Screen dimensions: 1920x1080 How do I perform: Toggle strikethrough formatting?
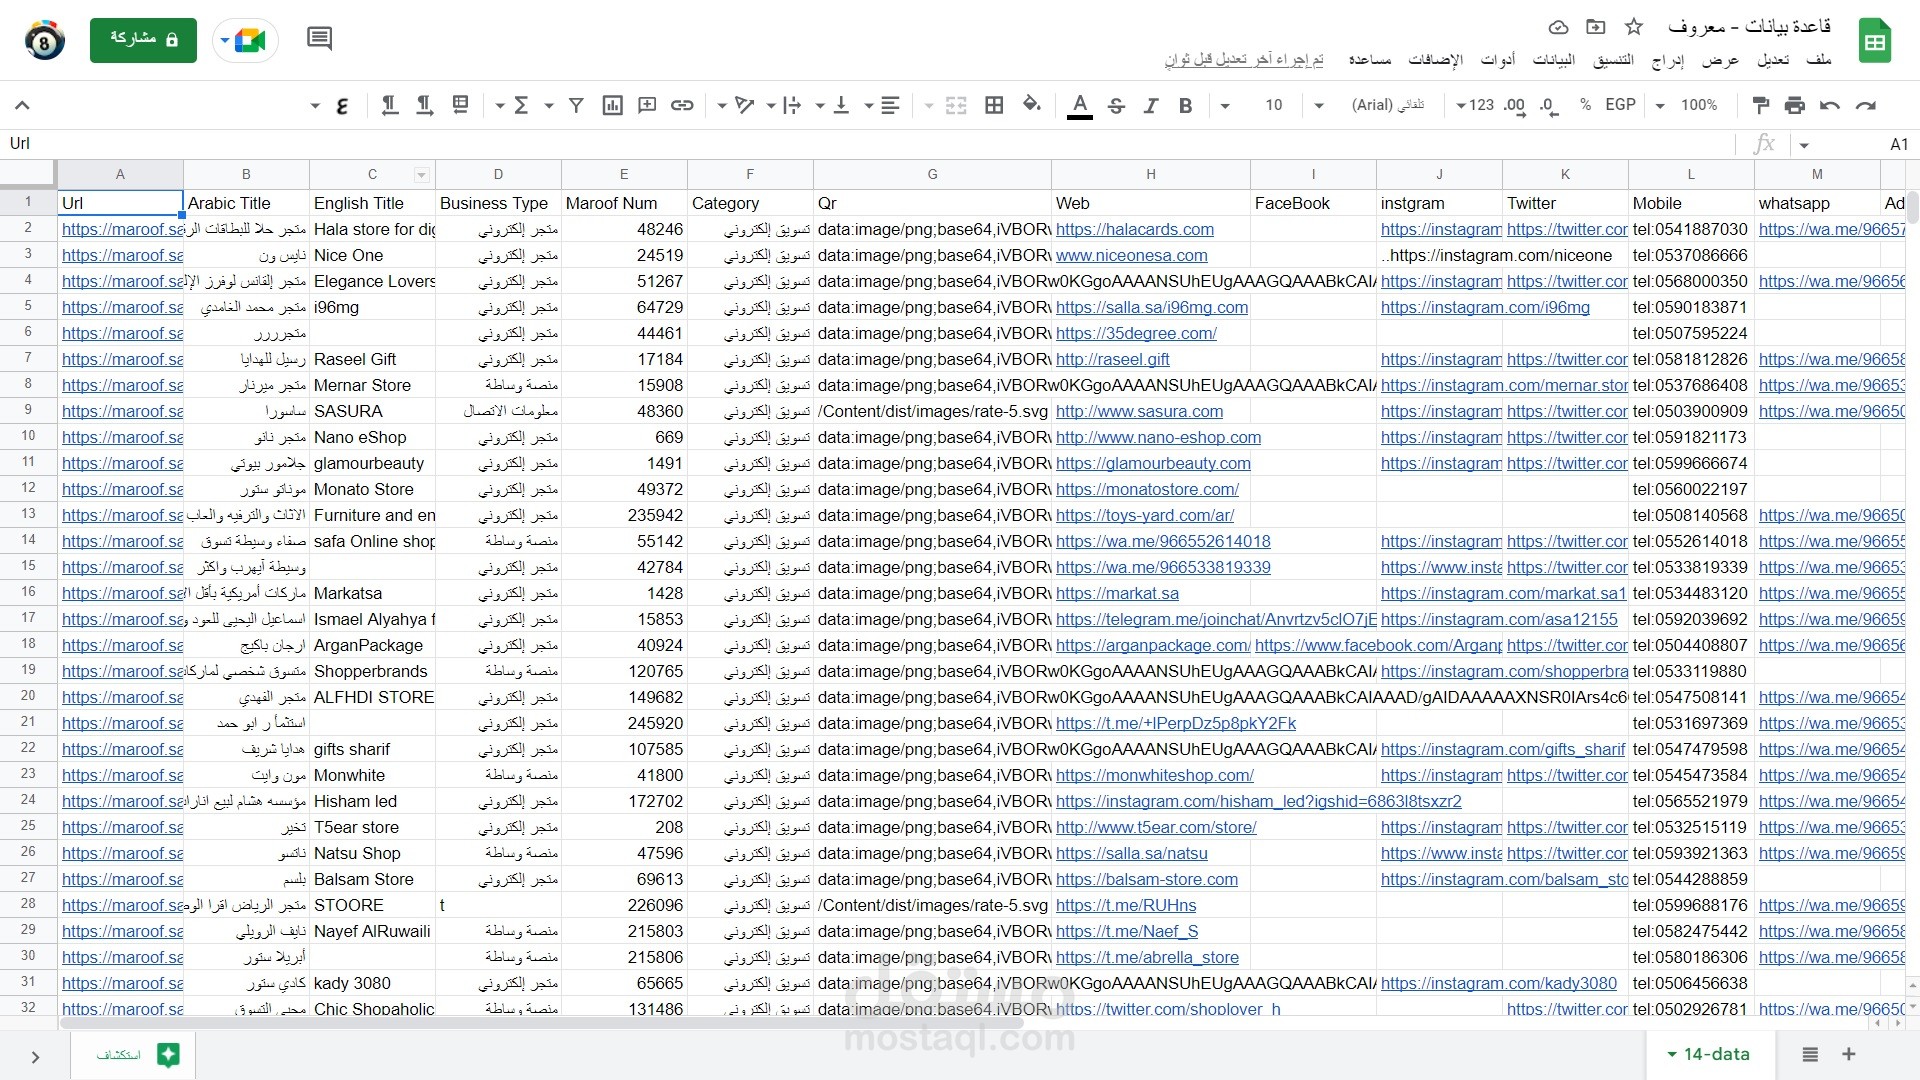[x=1116, y=105]
